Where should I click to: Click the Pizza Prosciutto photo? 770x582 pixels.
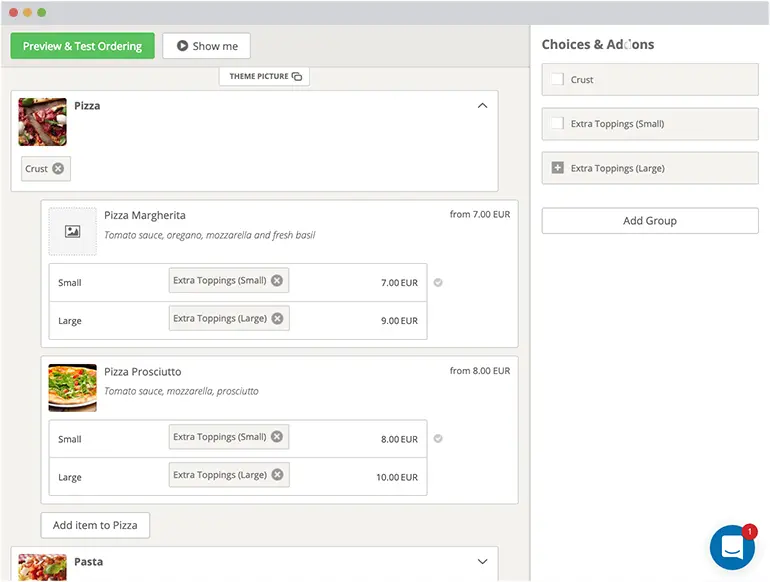[x=73, y=388]
